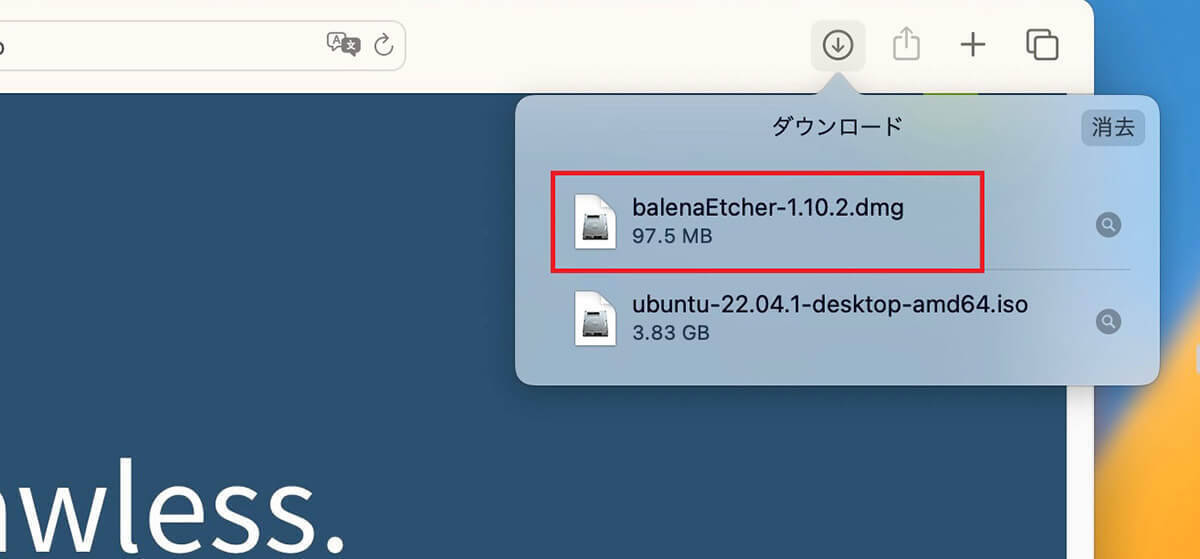Screen dimensions: 1200x559
Task: Reload the page with the refresh icon
Action: click(x=383, y=44)
